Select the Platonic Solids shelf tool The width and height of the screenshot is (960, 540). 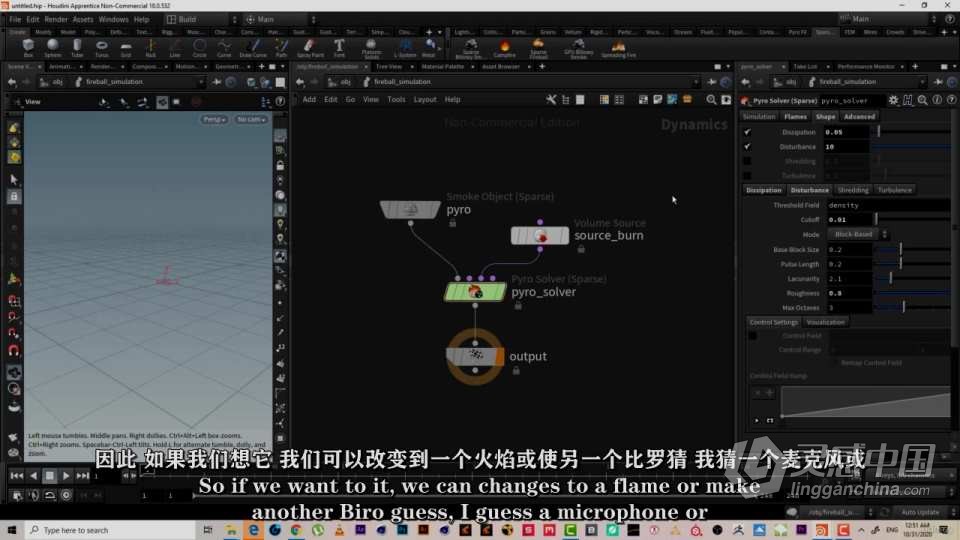point(371,48)
